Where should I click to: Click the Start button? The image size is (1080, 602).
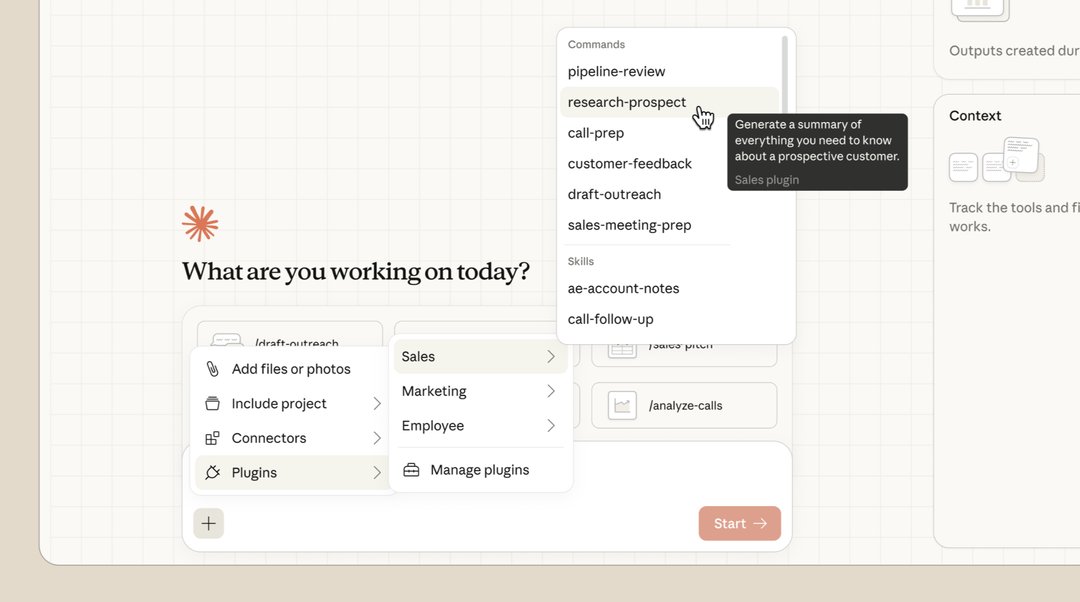740,523
